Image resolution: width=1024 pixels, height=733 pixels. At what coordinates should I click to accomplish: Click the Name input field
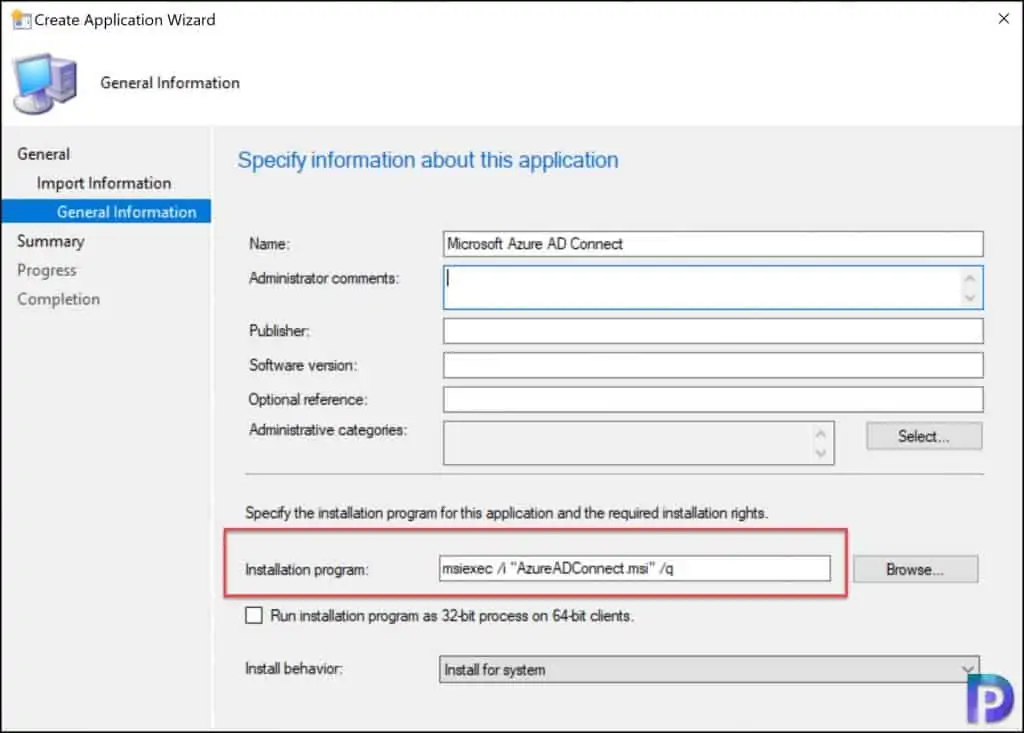click(x=712, y=244)
